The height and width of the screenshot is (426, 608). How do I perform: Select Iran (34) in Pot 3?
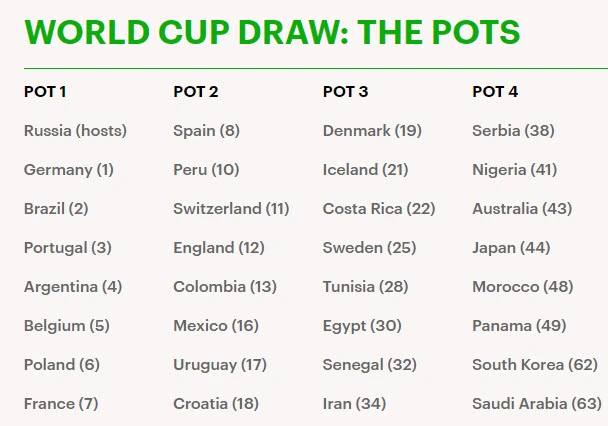tap(355, 404)
